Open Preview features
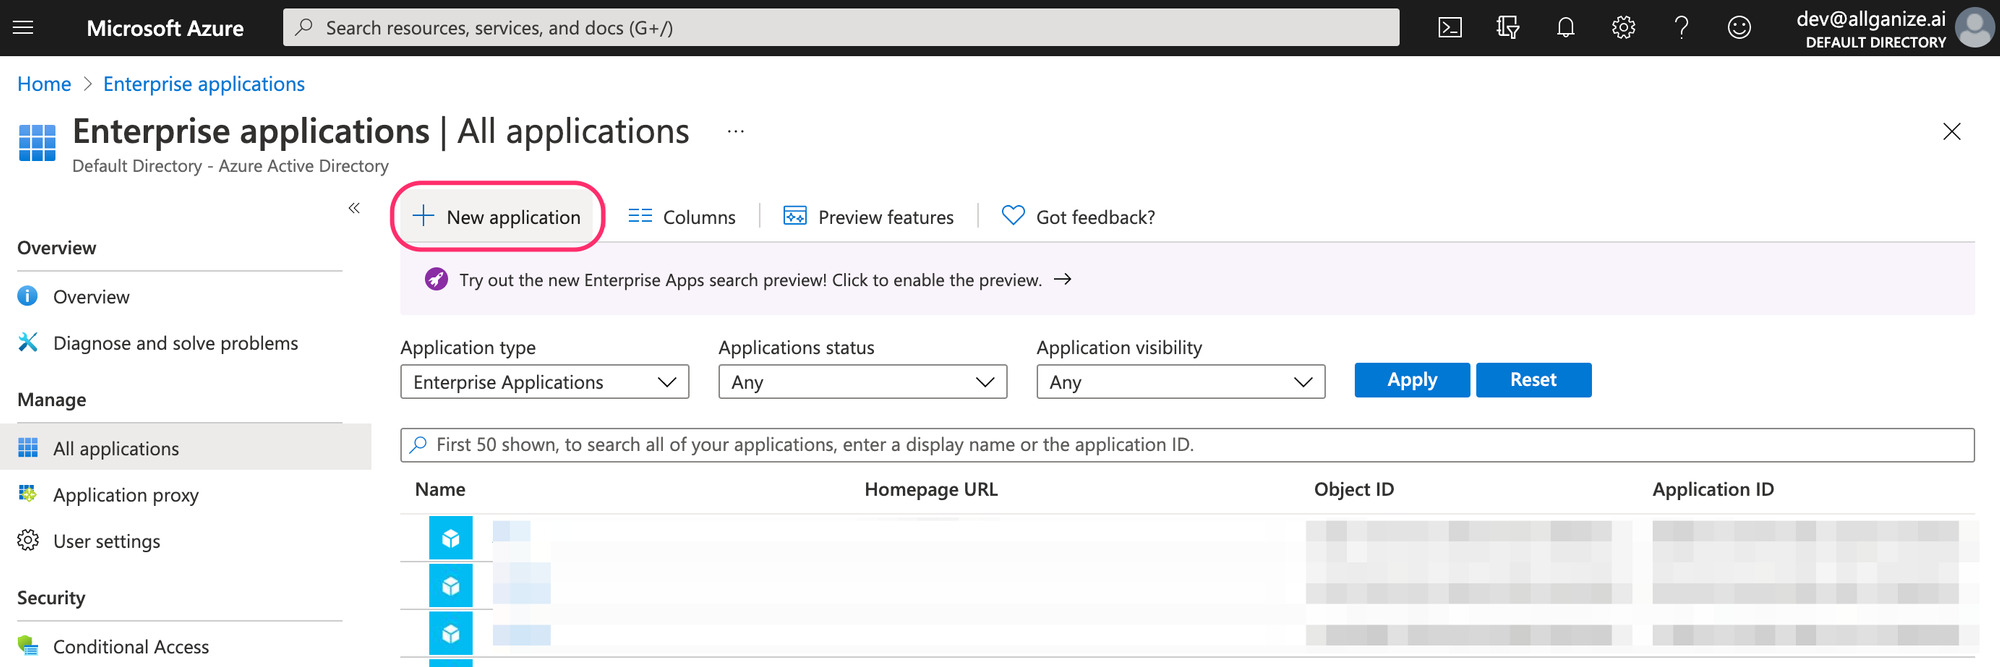 (868, 217)
